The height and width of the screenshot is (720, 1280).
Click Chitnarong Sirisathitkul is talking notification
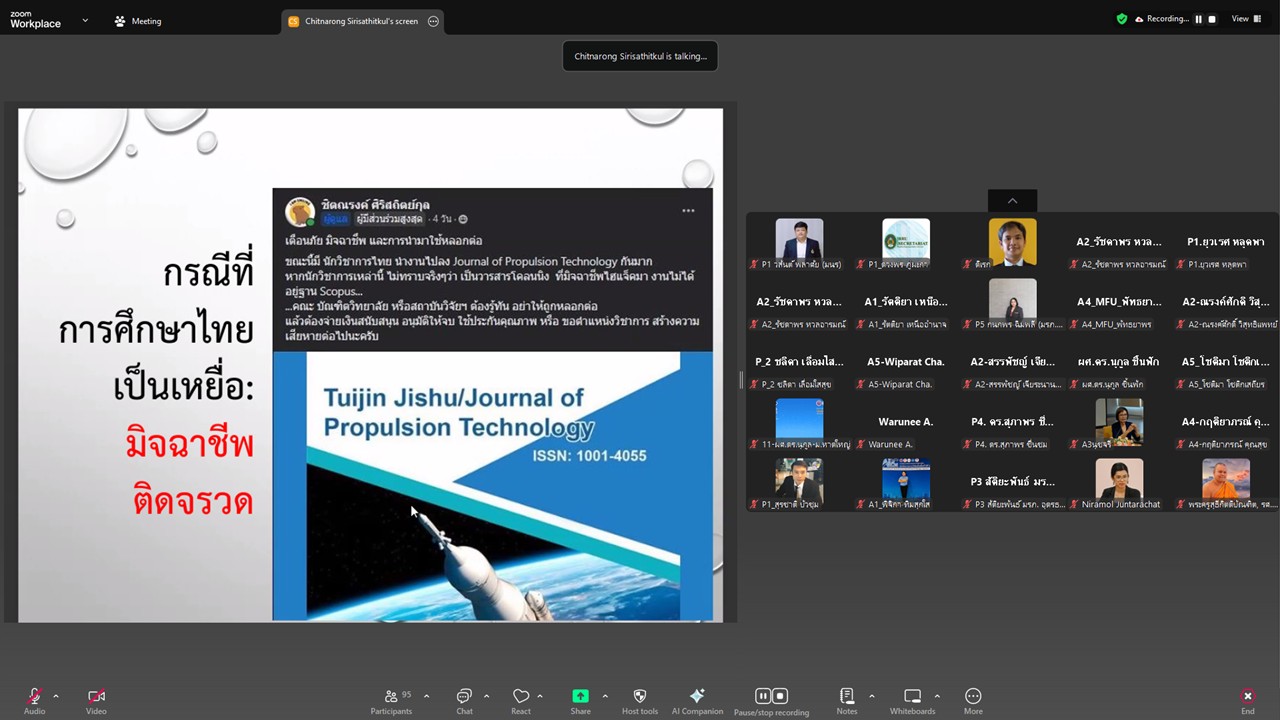(640, 56)
